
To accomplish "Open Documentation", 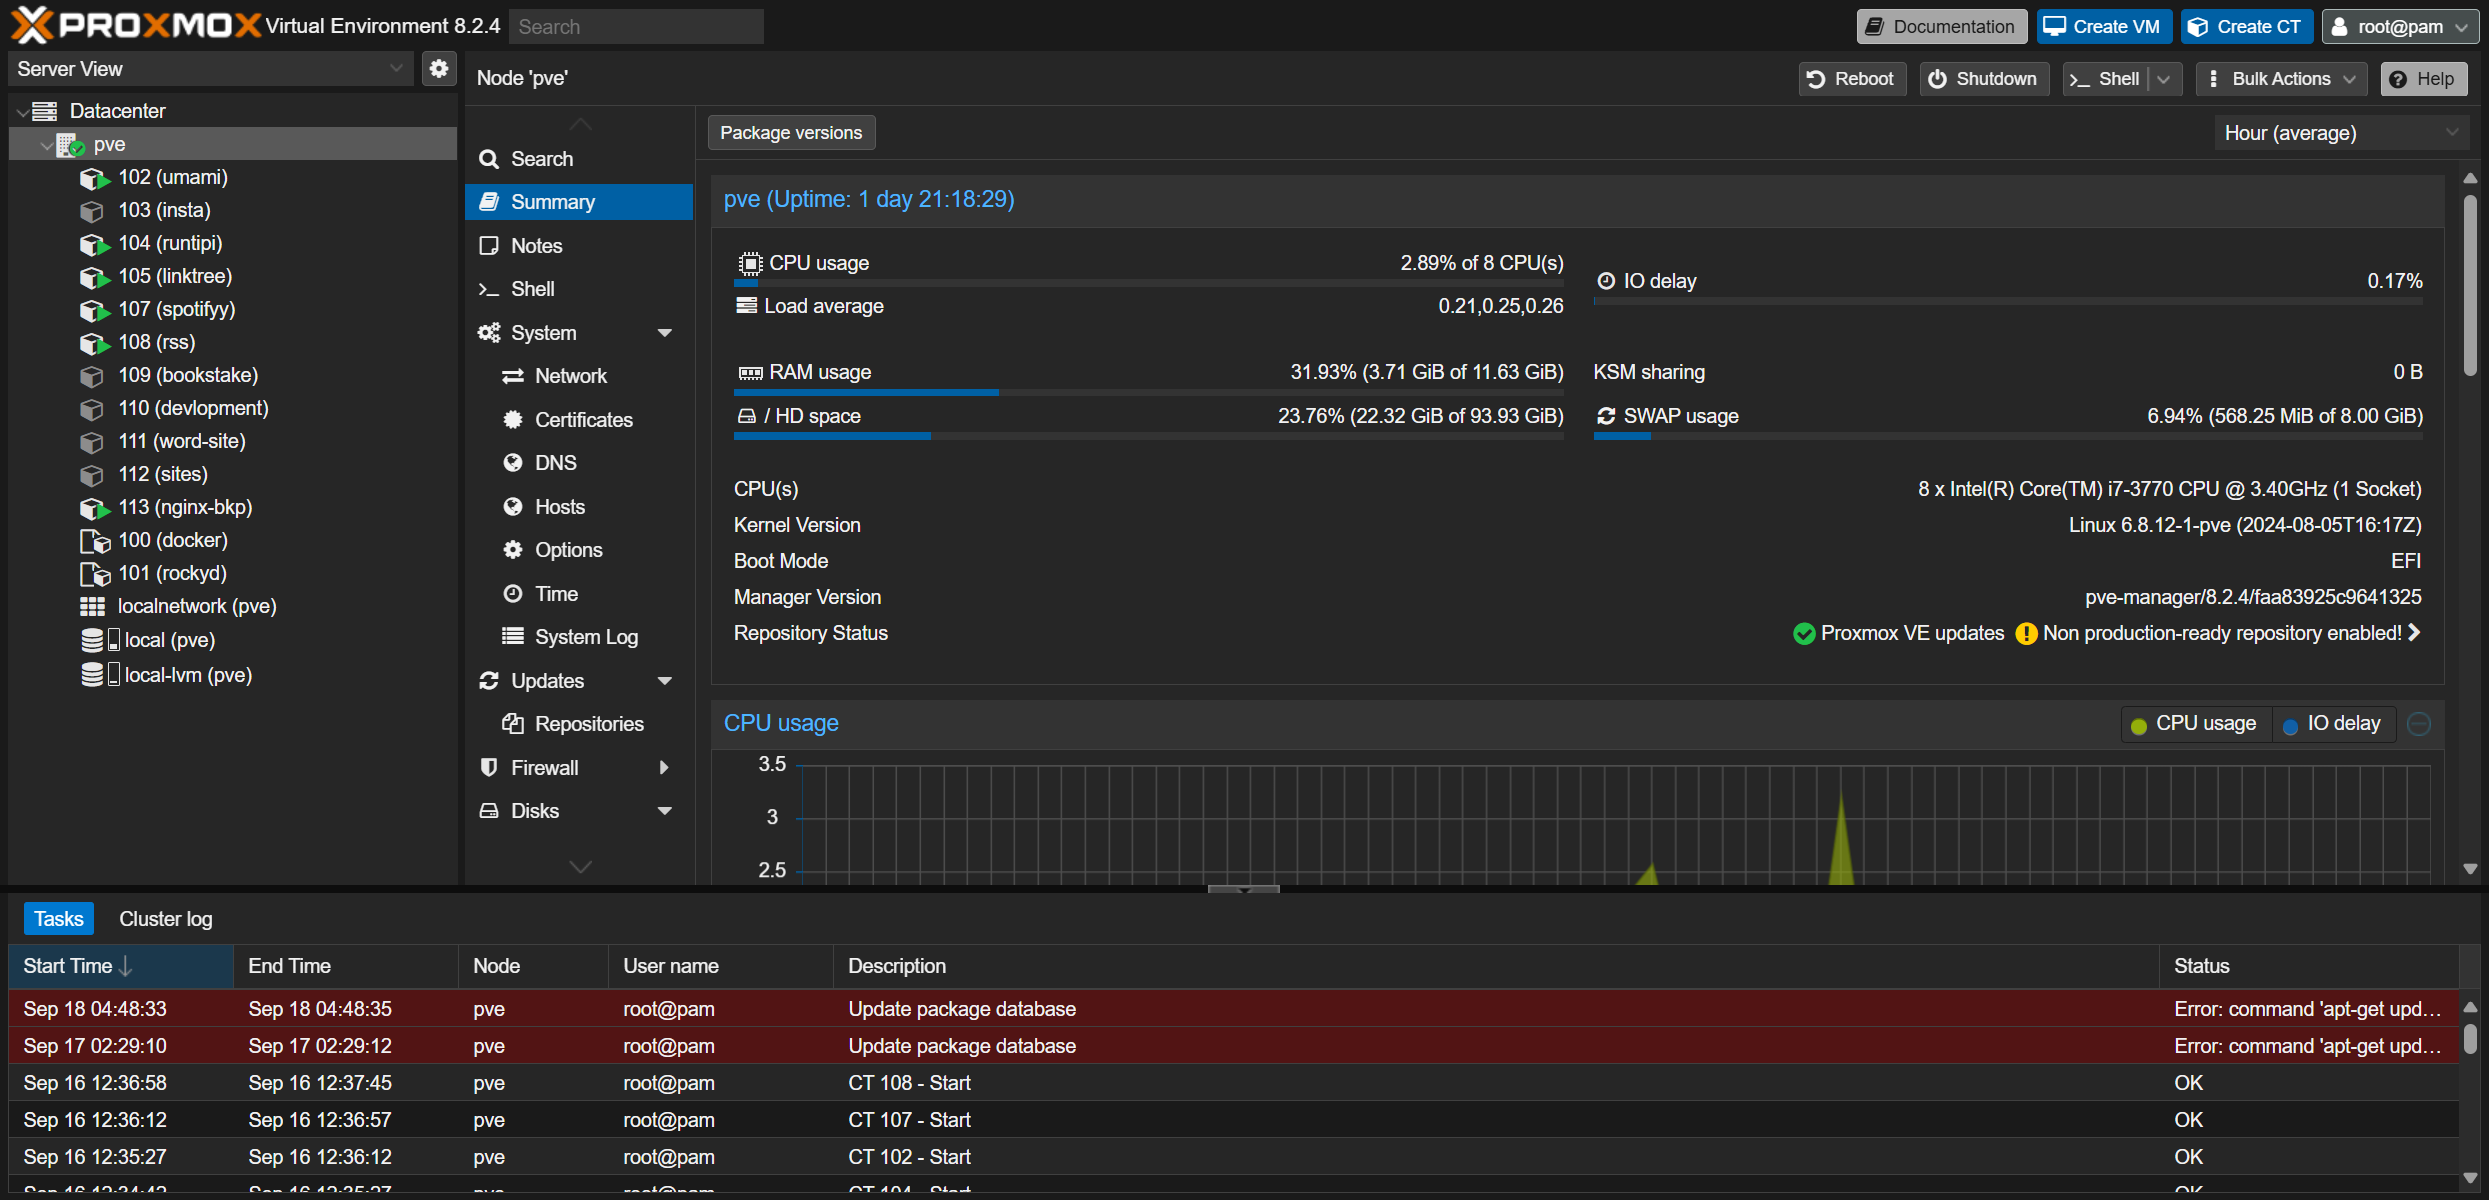I will tap(1941, 27).
